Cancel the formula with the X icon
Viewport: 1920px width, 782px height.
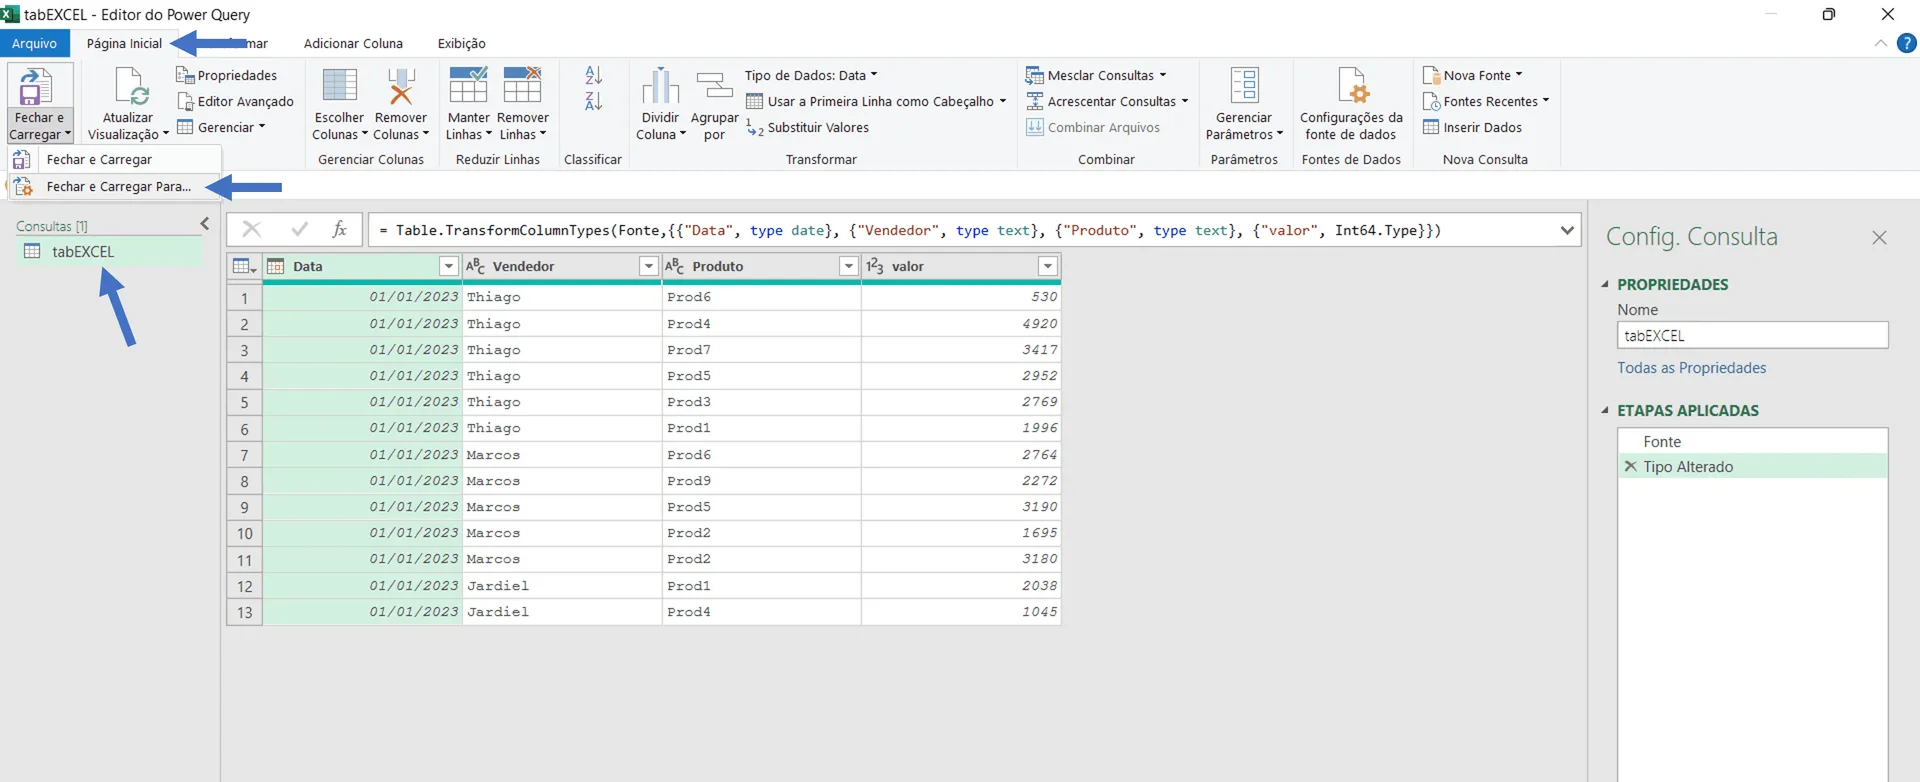click(251, 229)
